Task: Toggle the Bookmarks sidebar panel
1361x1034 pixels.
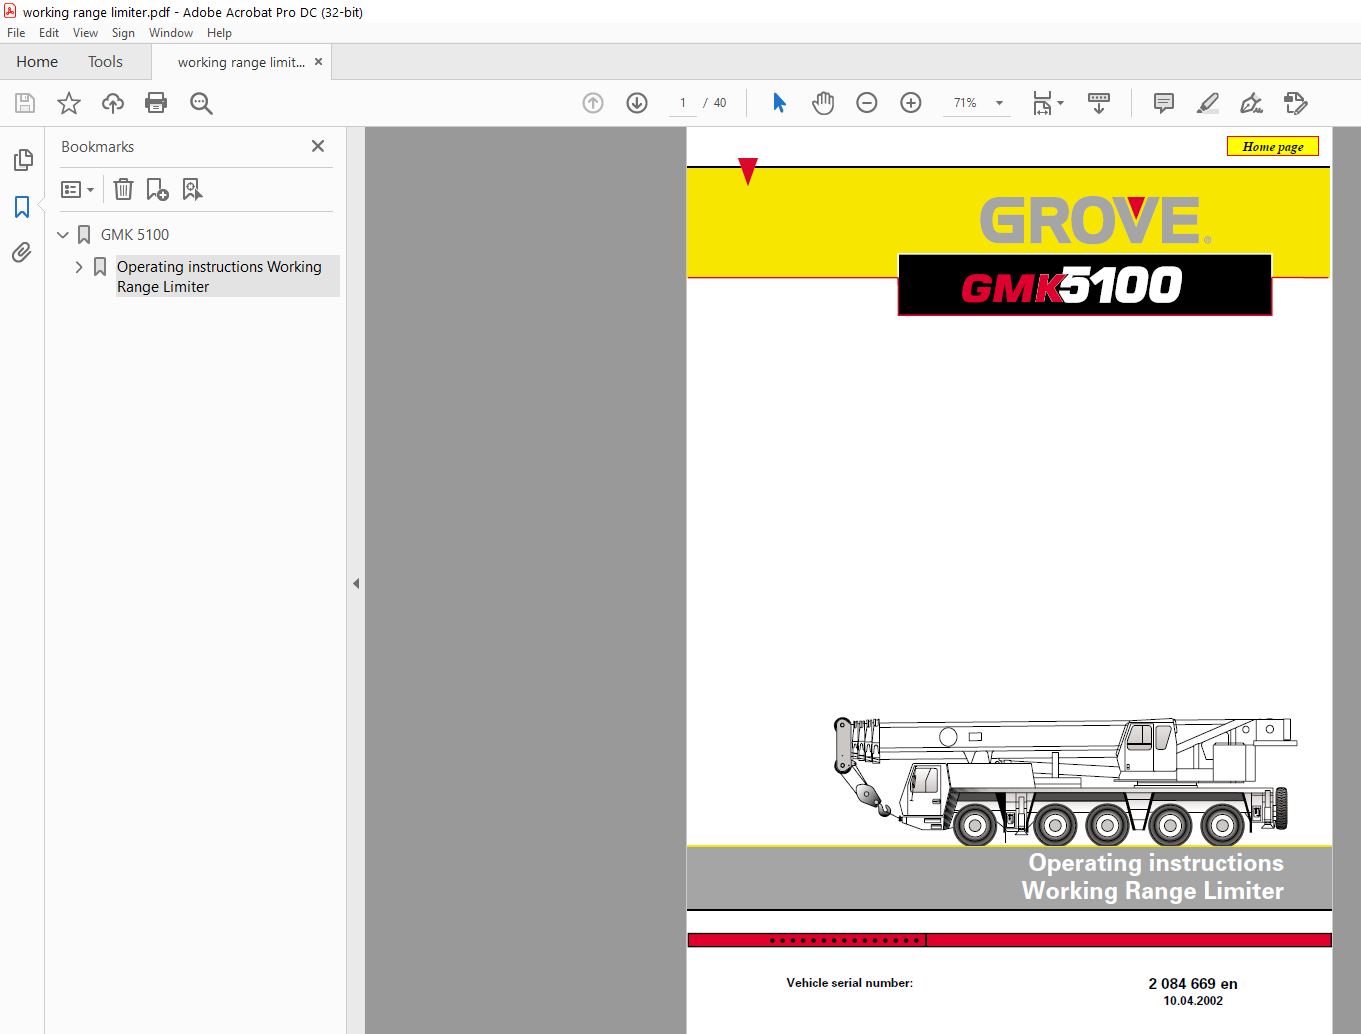Action: [22, 207]
